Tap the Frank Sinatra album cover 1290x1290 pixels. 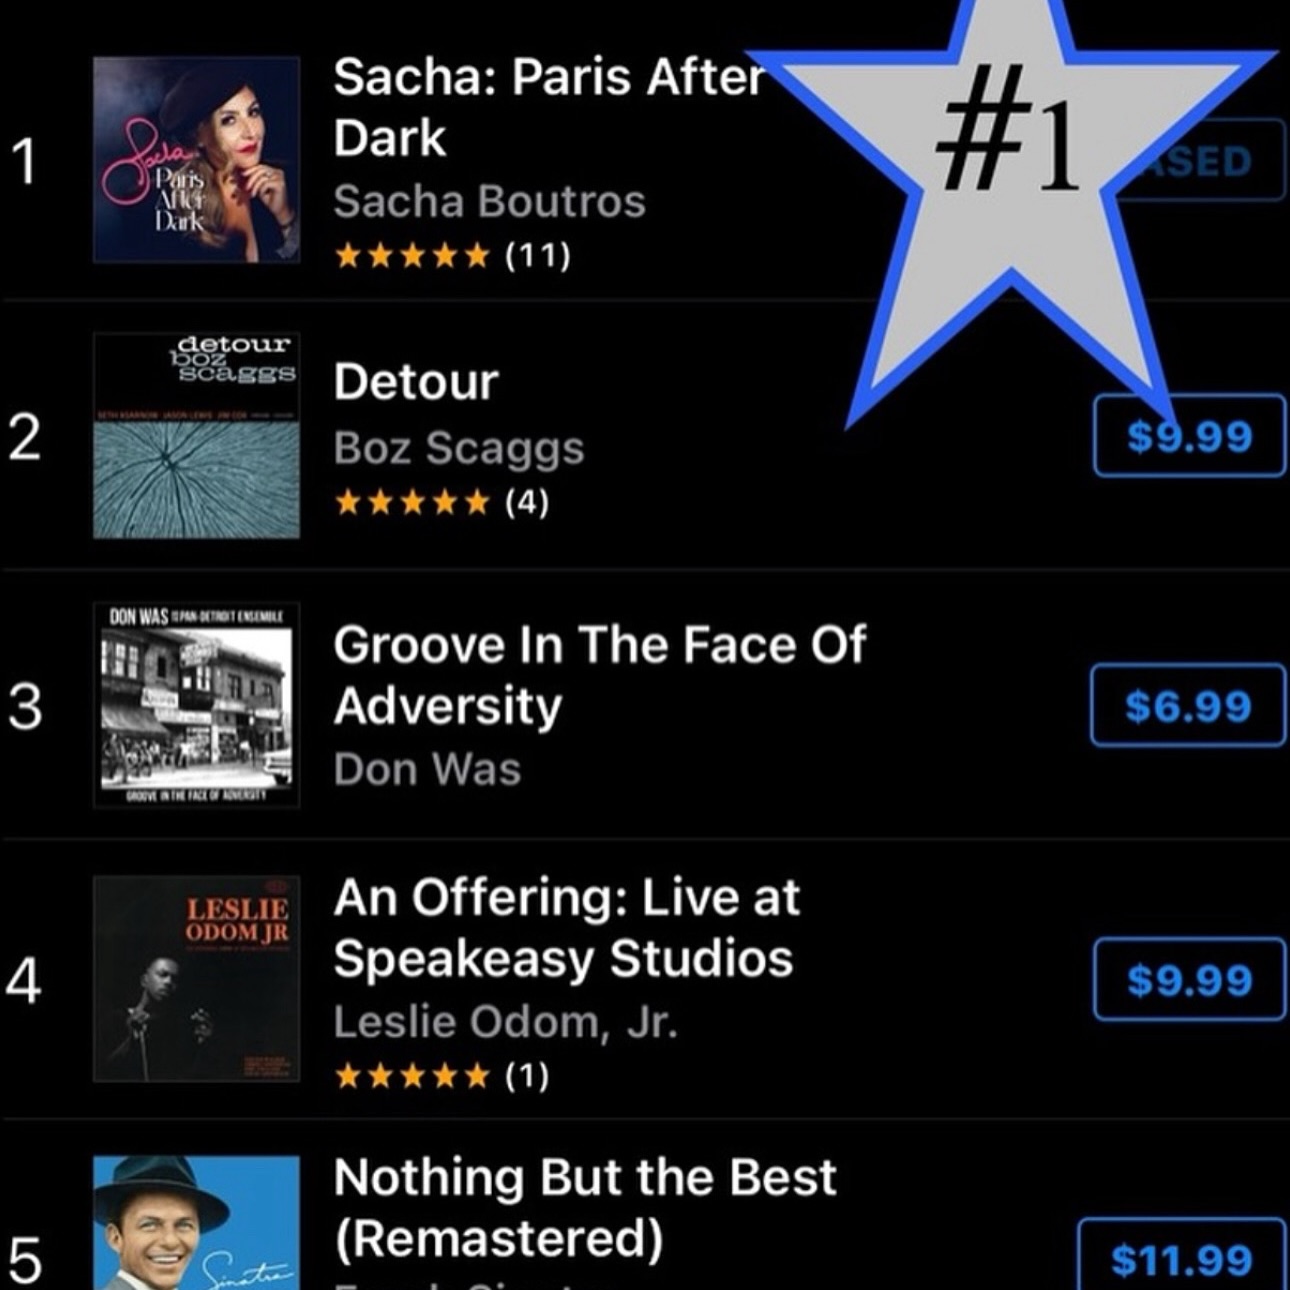(196, 1224)
